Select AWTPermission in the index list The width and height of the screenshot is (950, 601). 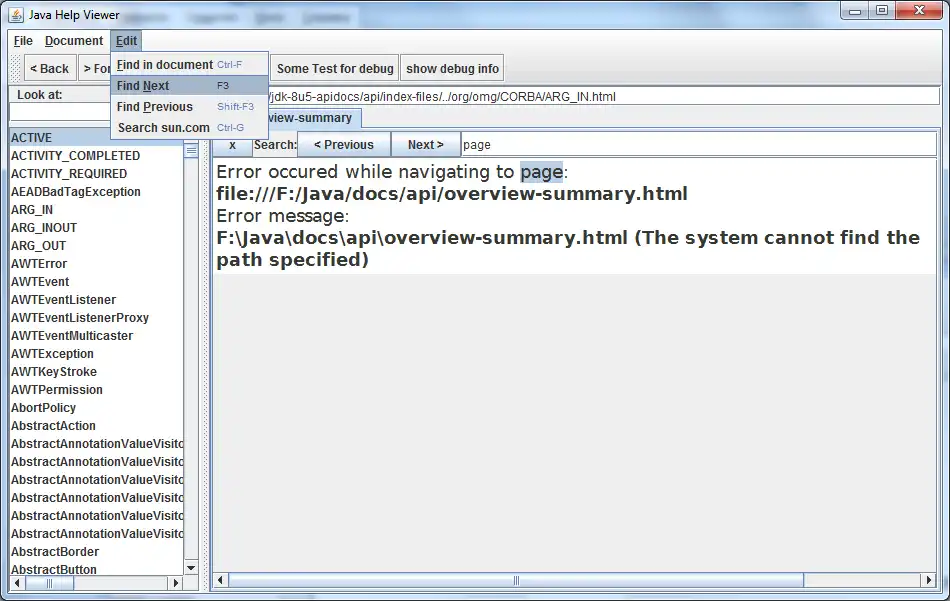pos(97,390)
